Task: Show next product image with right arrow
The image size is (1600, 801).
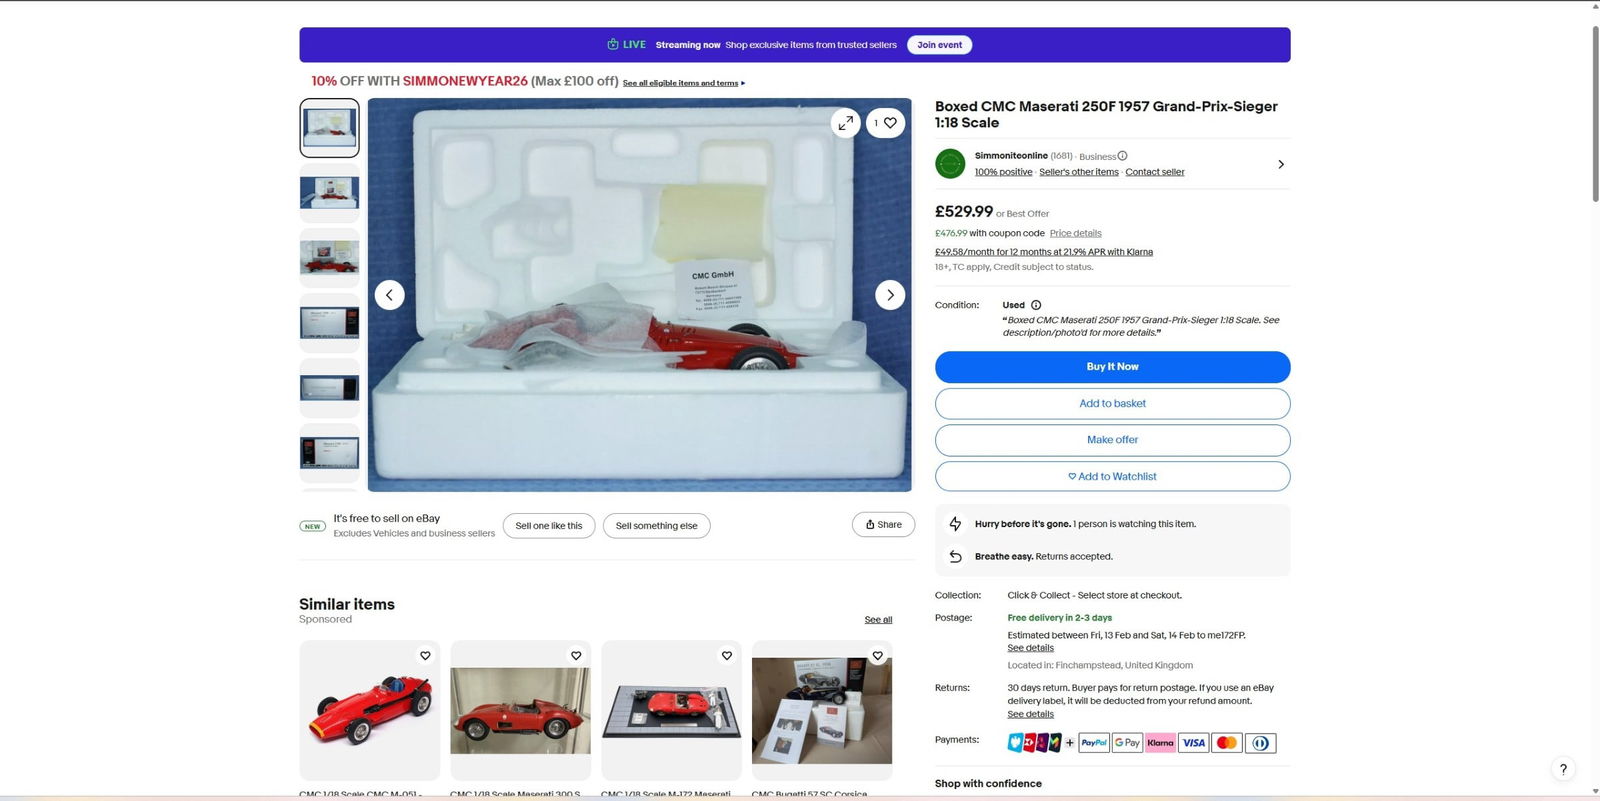Action: 890,295
